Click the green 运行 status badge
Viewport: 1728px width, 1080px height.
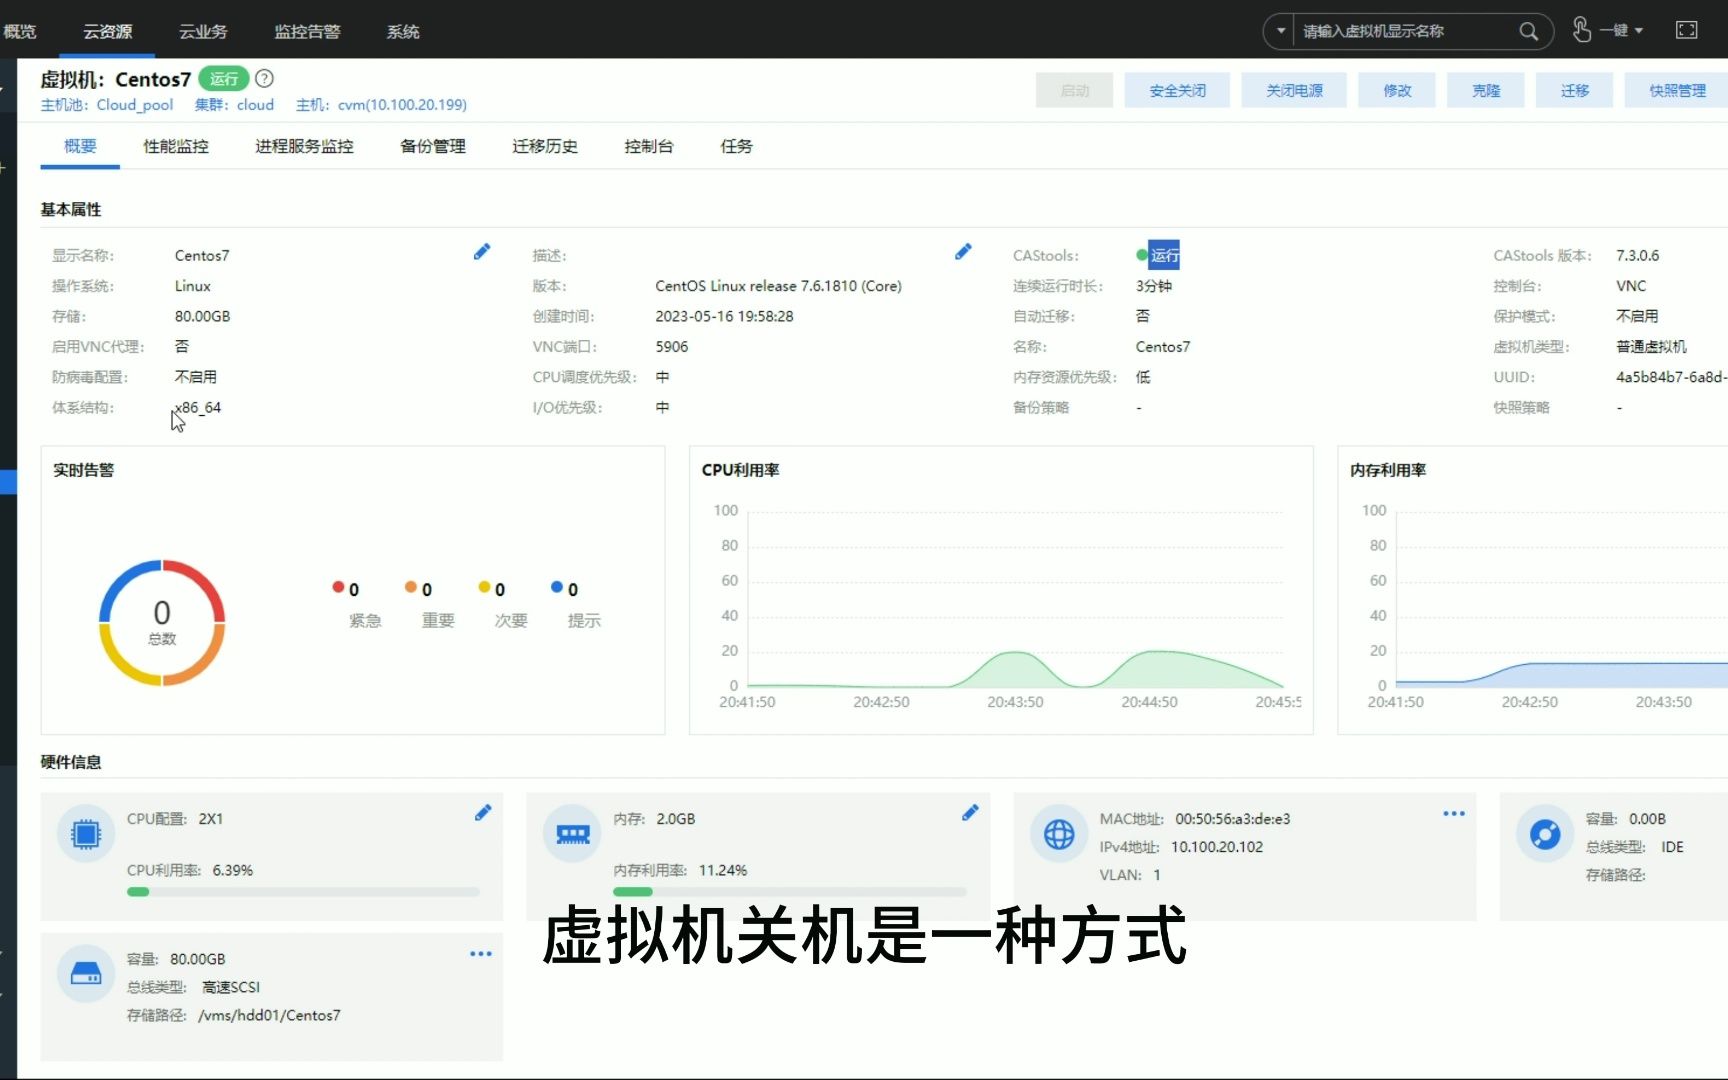click(x=223, y=78)
